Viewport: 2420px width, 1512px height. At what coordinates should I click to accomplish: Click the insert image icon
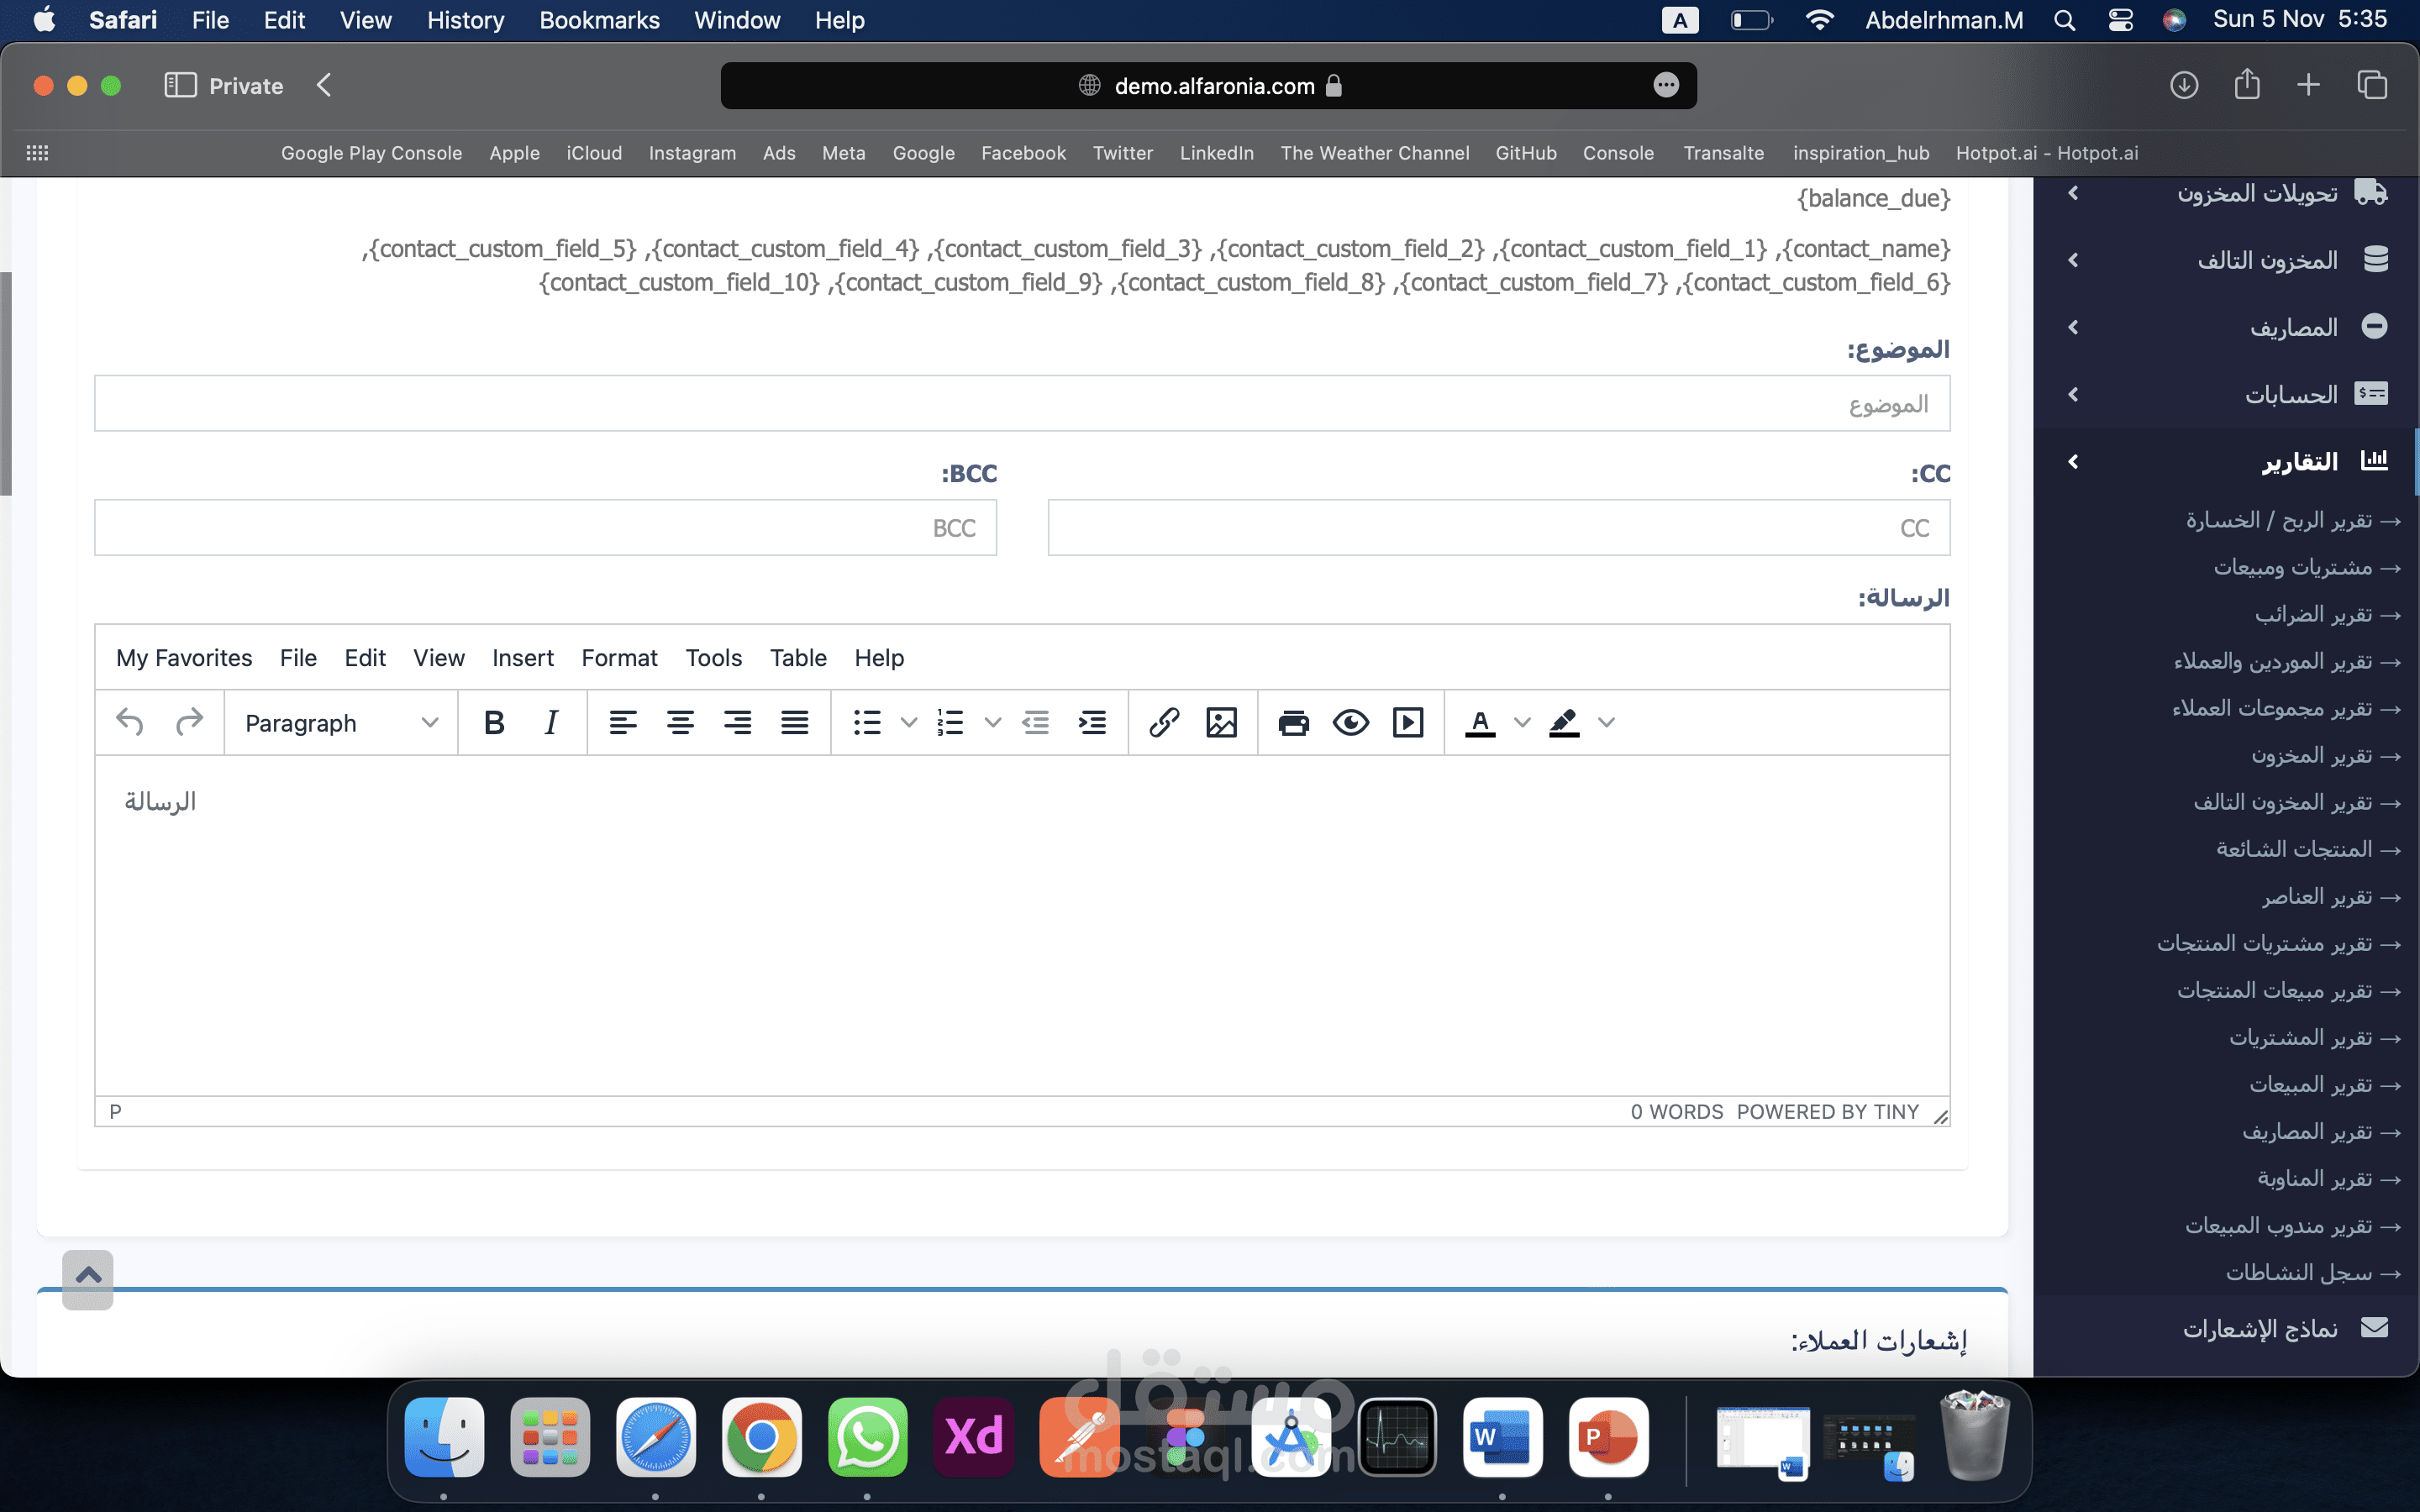click(1221, 722)
